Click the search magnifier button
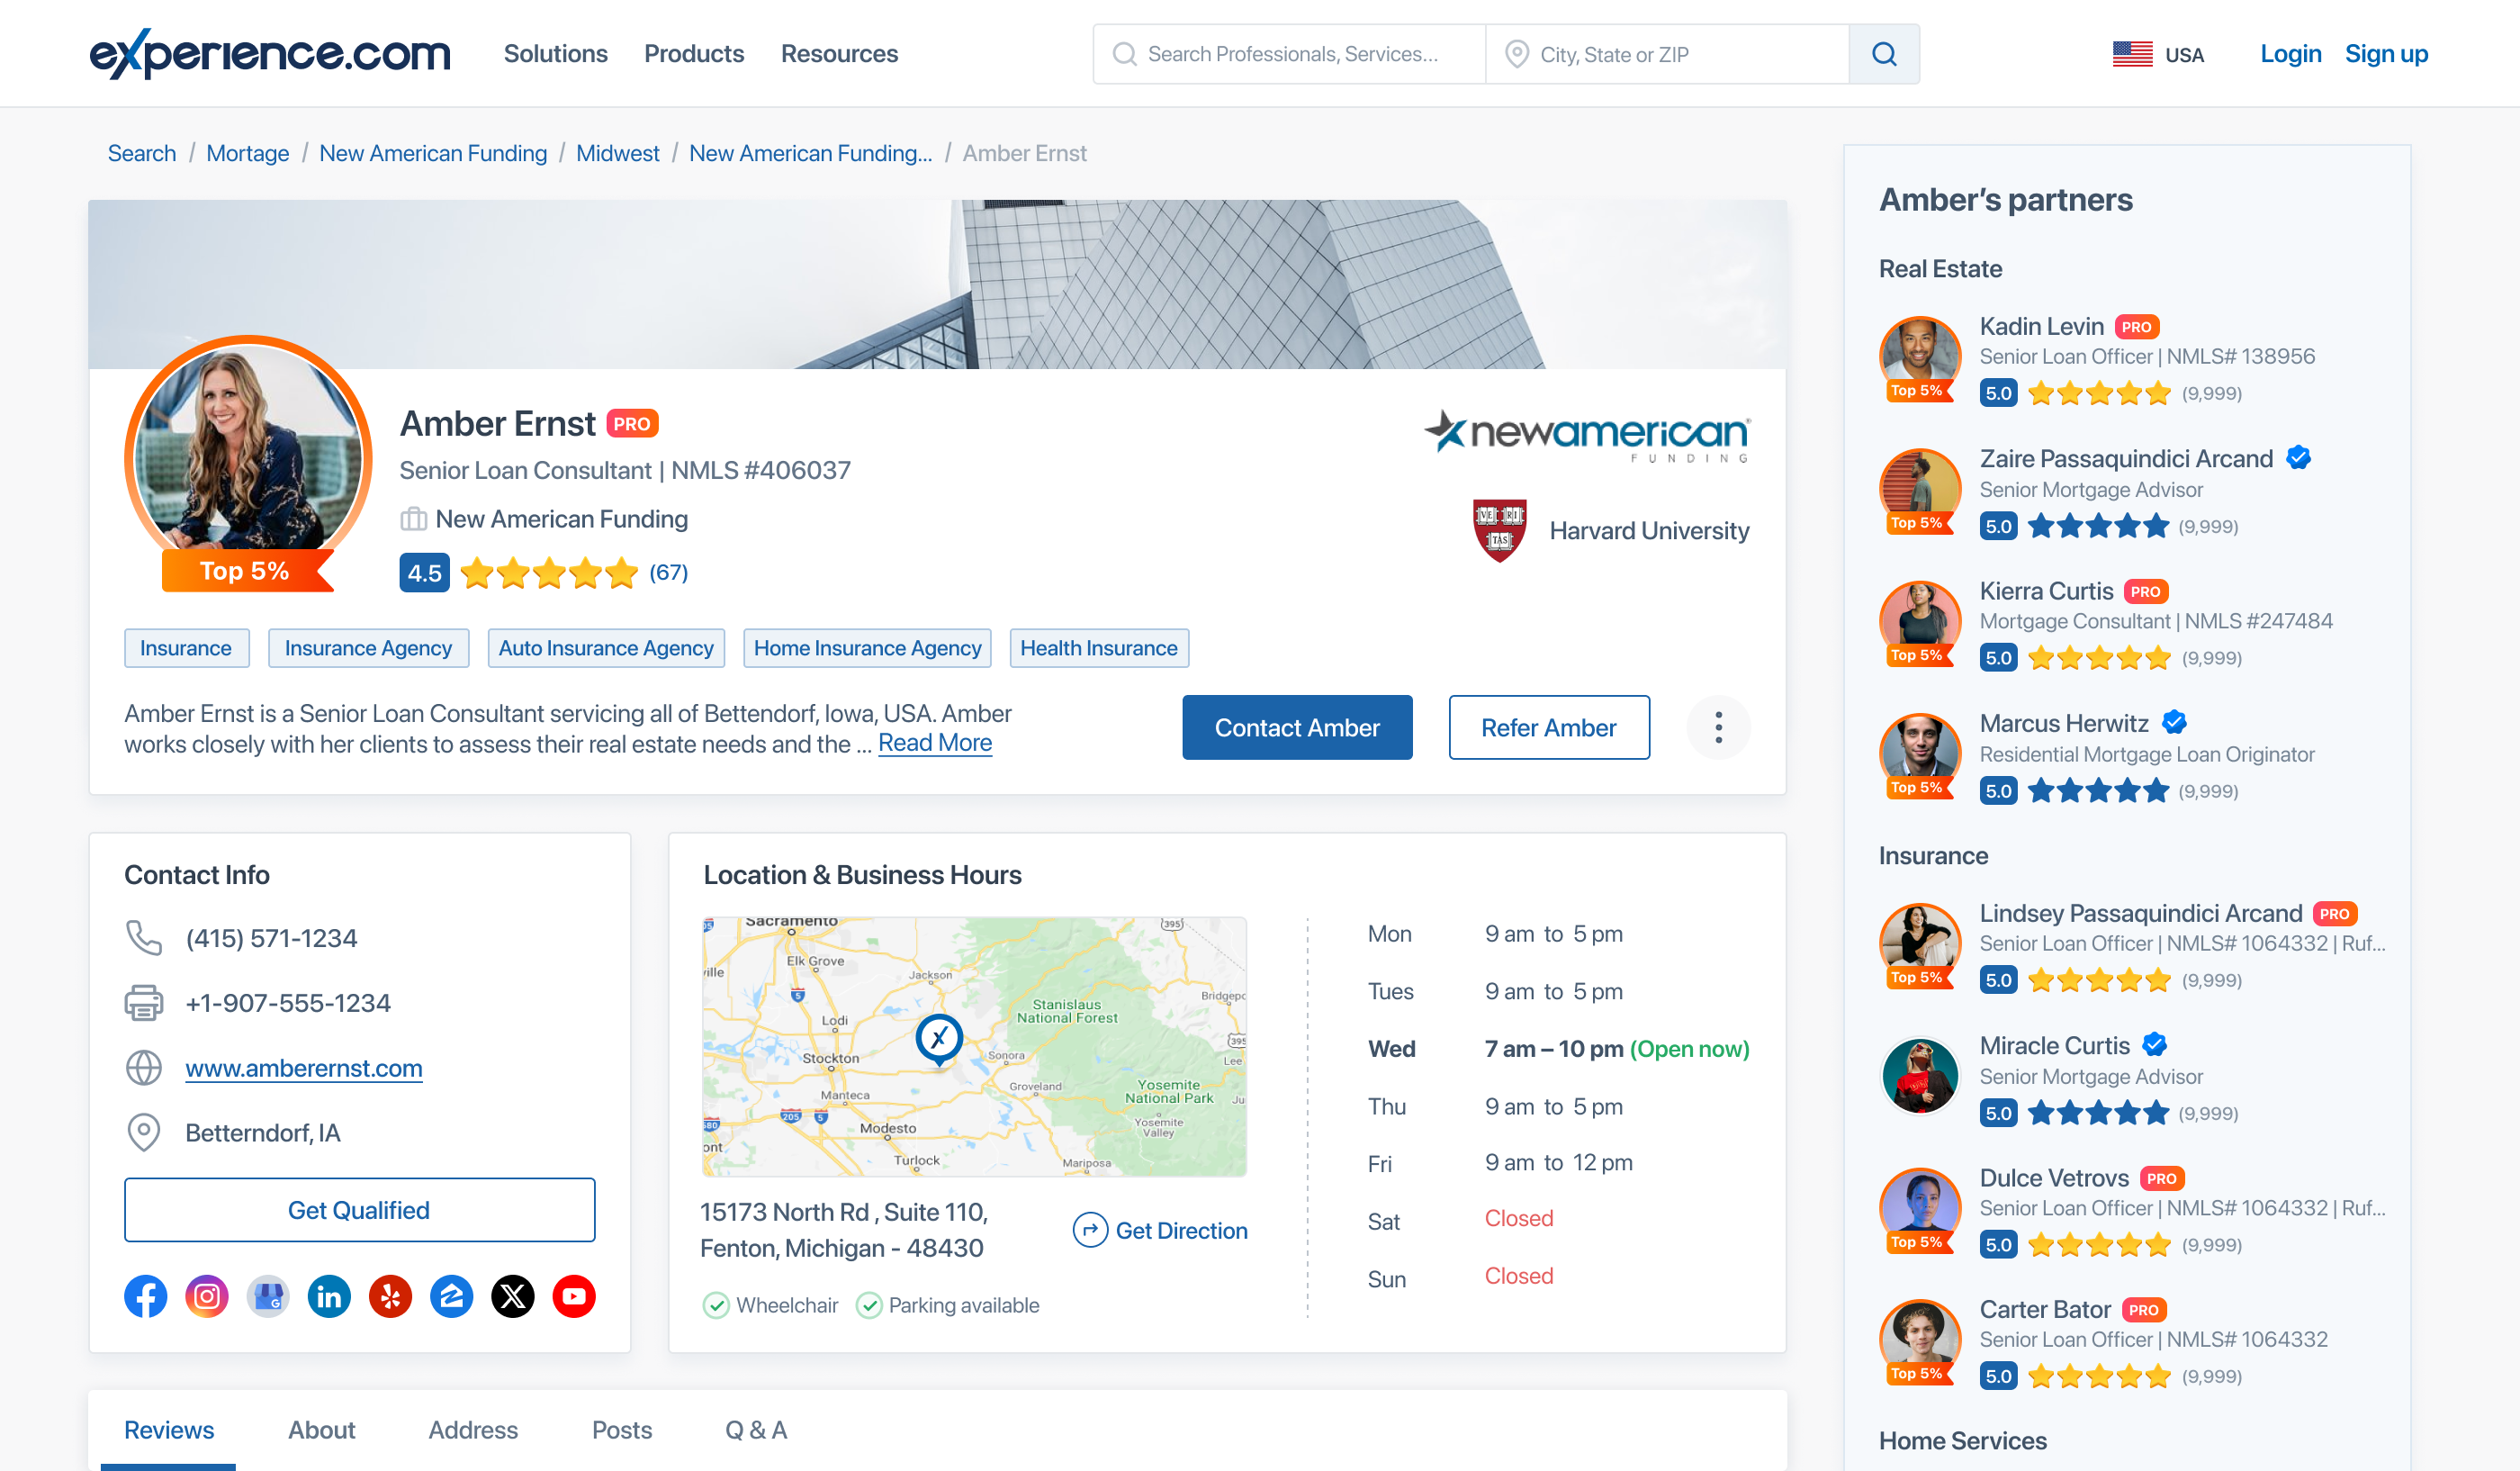This screenshot has height=1471, width=2520. pyautogui.click(x=1883, y=54)
